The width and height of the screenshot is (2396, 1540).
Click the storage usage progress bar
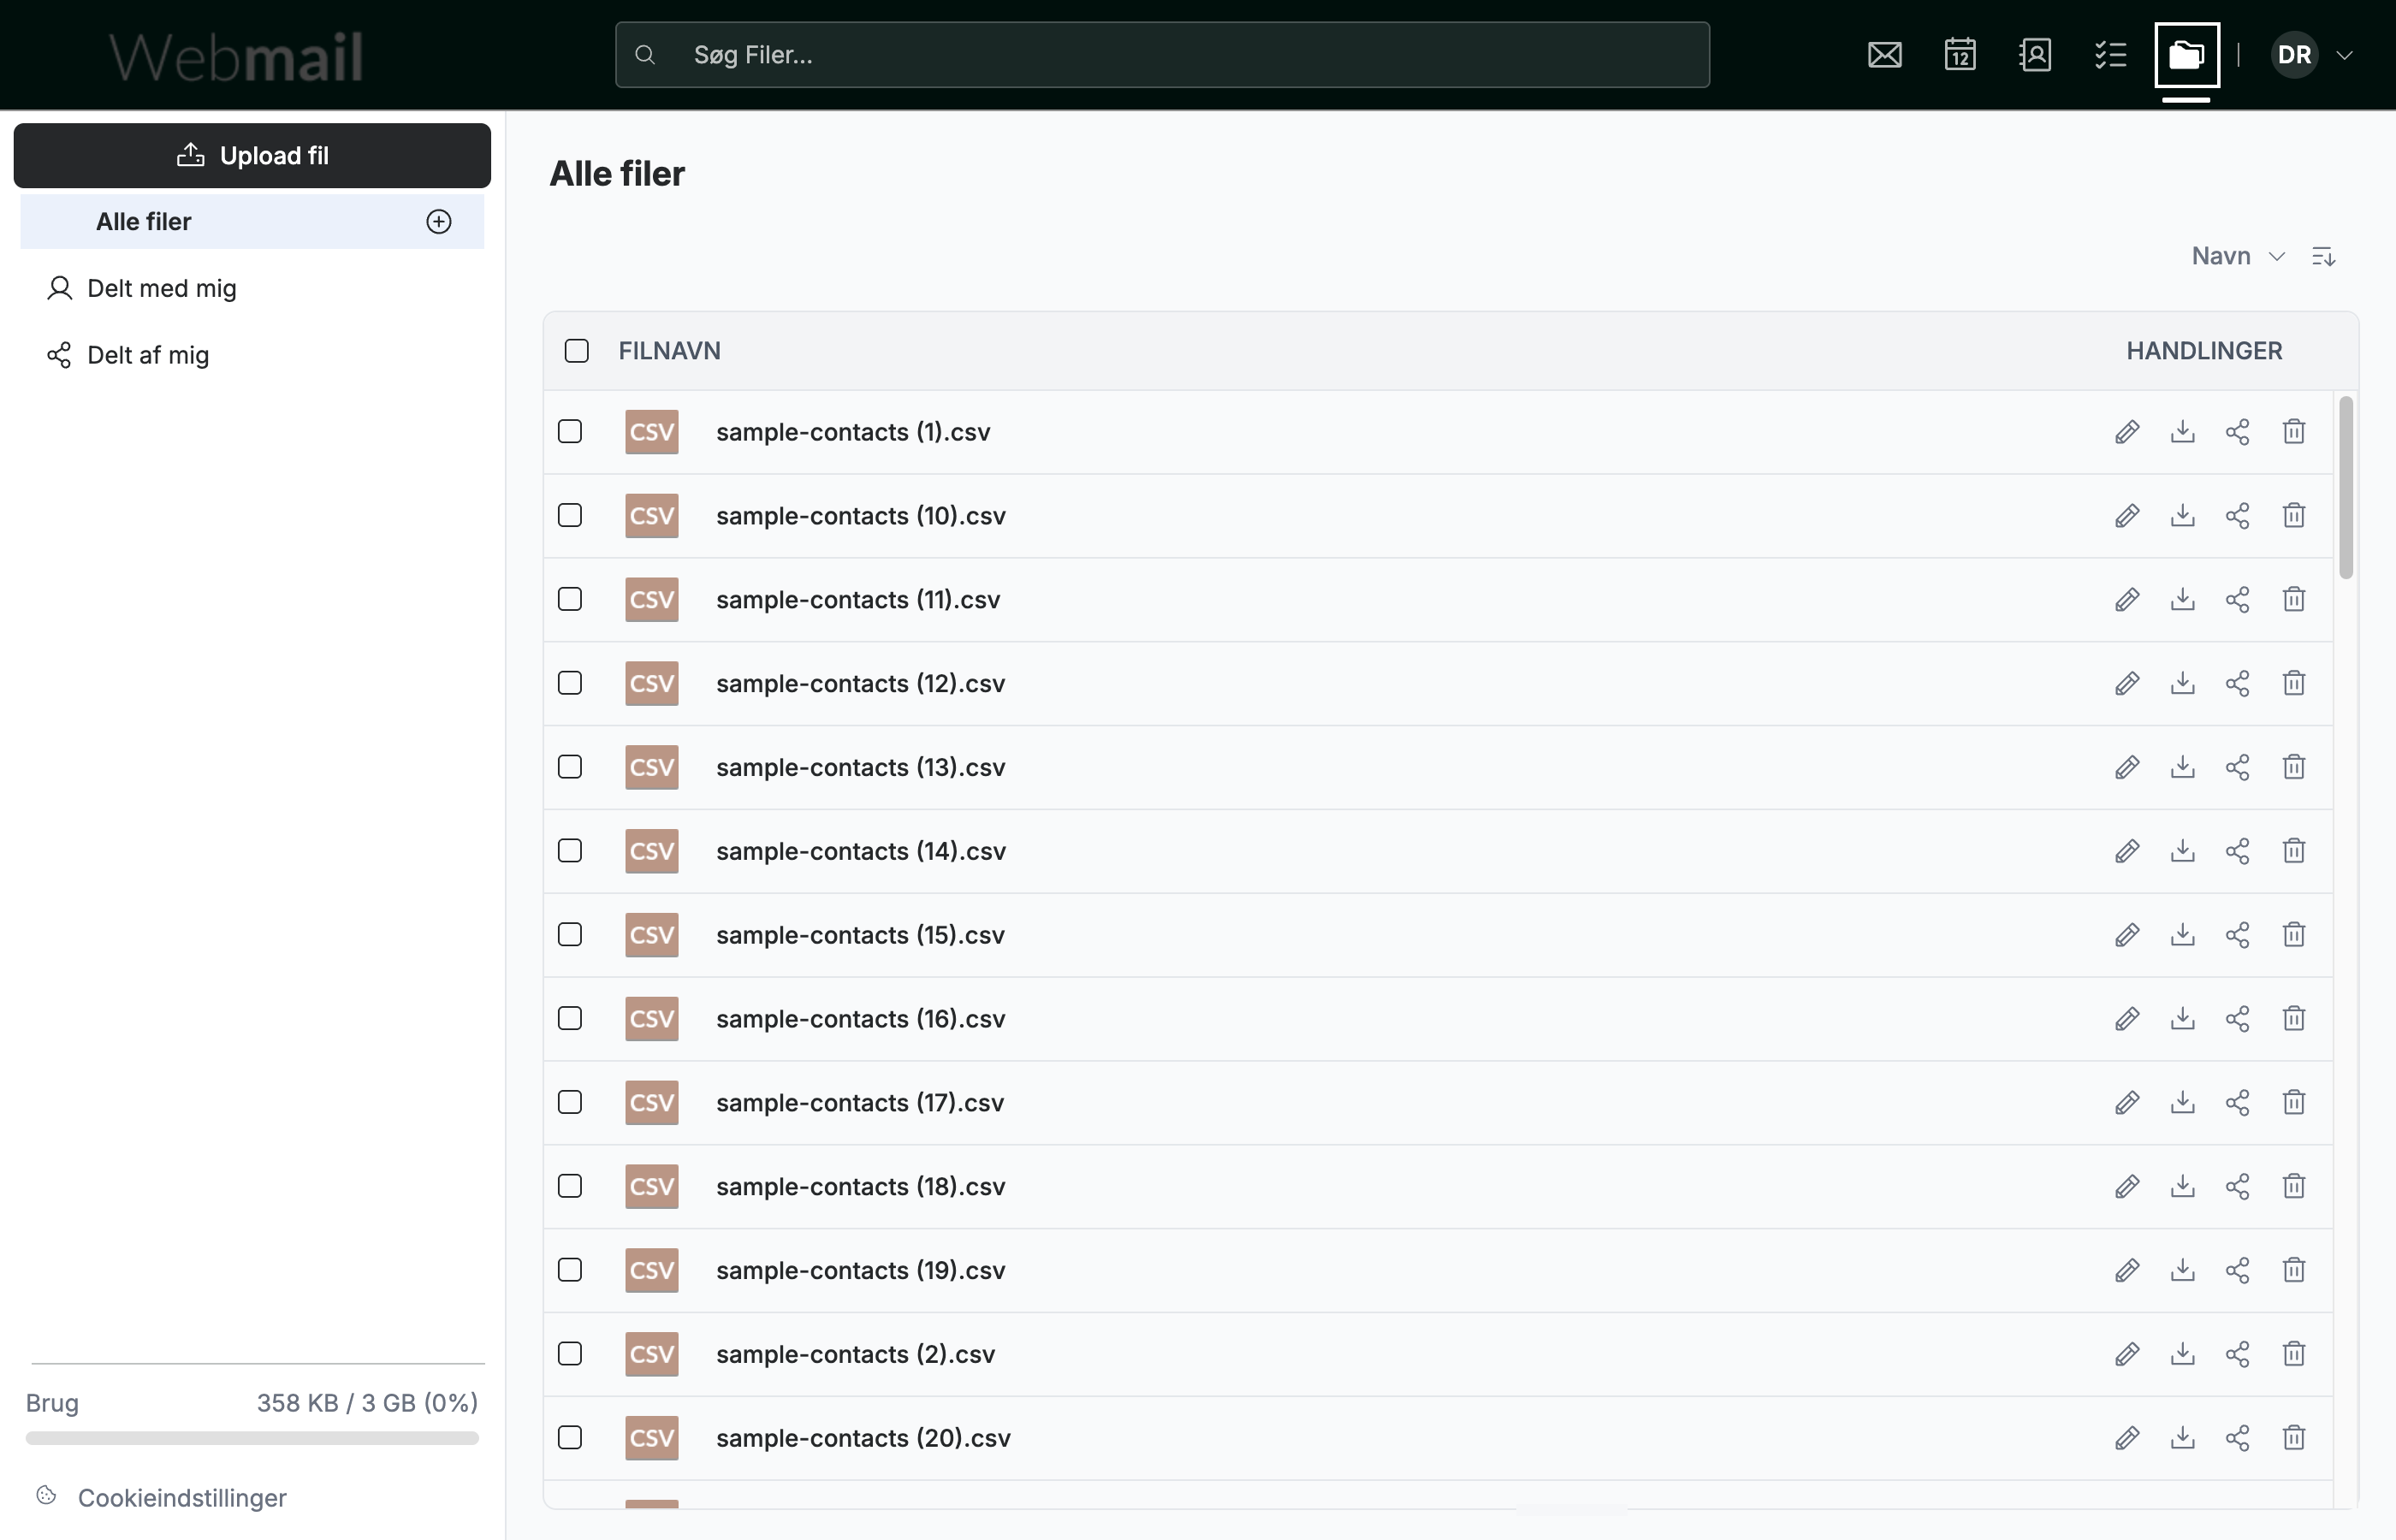[x=252, y=1439]
